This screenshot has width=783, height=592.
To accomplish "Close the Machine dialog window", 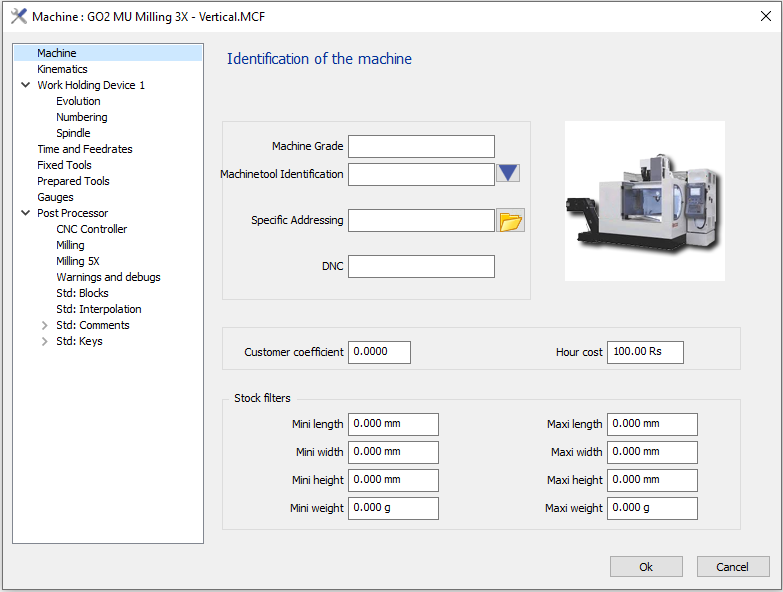I will tap(765, 16).
